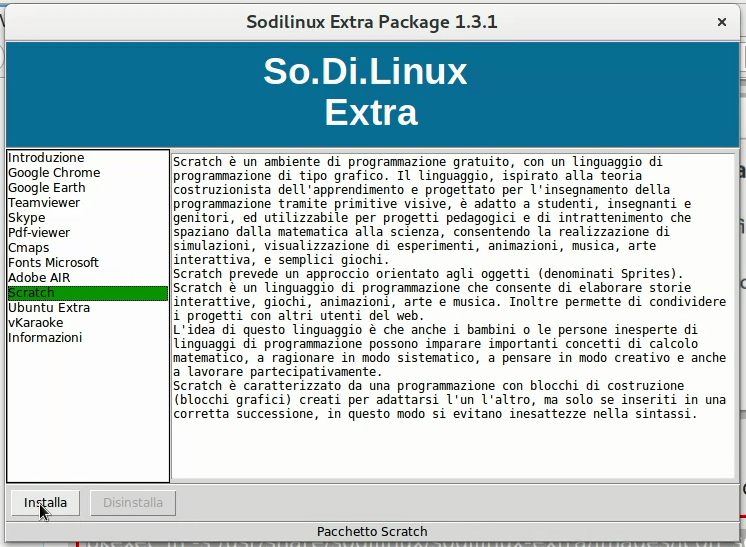Select the Pdf-viewer entry

[40, 233]
